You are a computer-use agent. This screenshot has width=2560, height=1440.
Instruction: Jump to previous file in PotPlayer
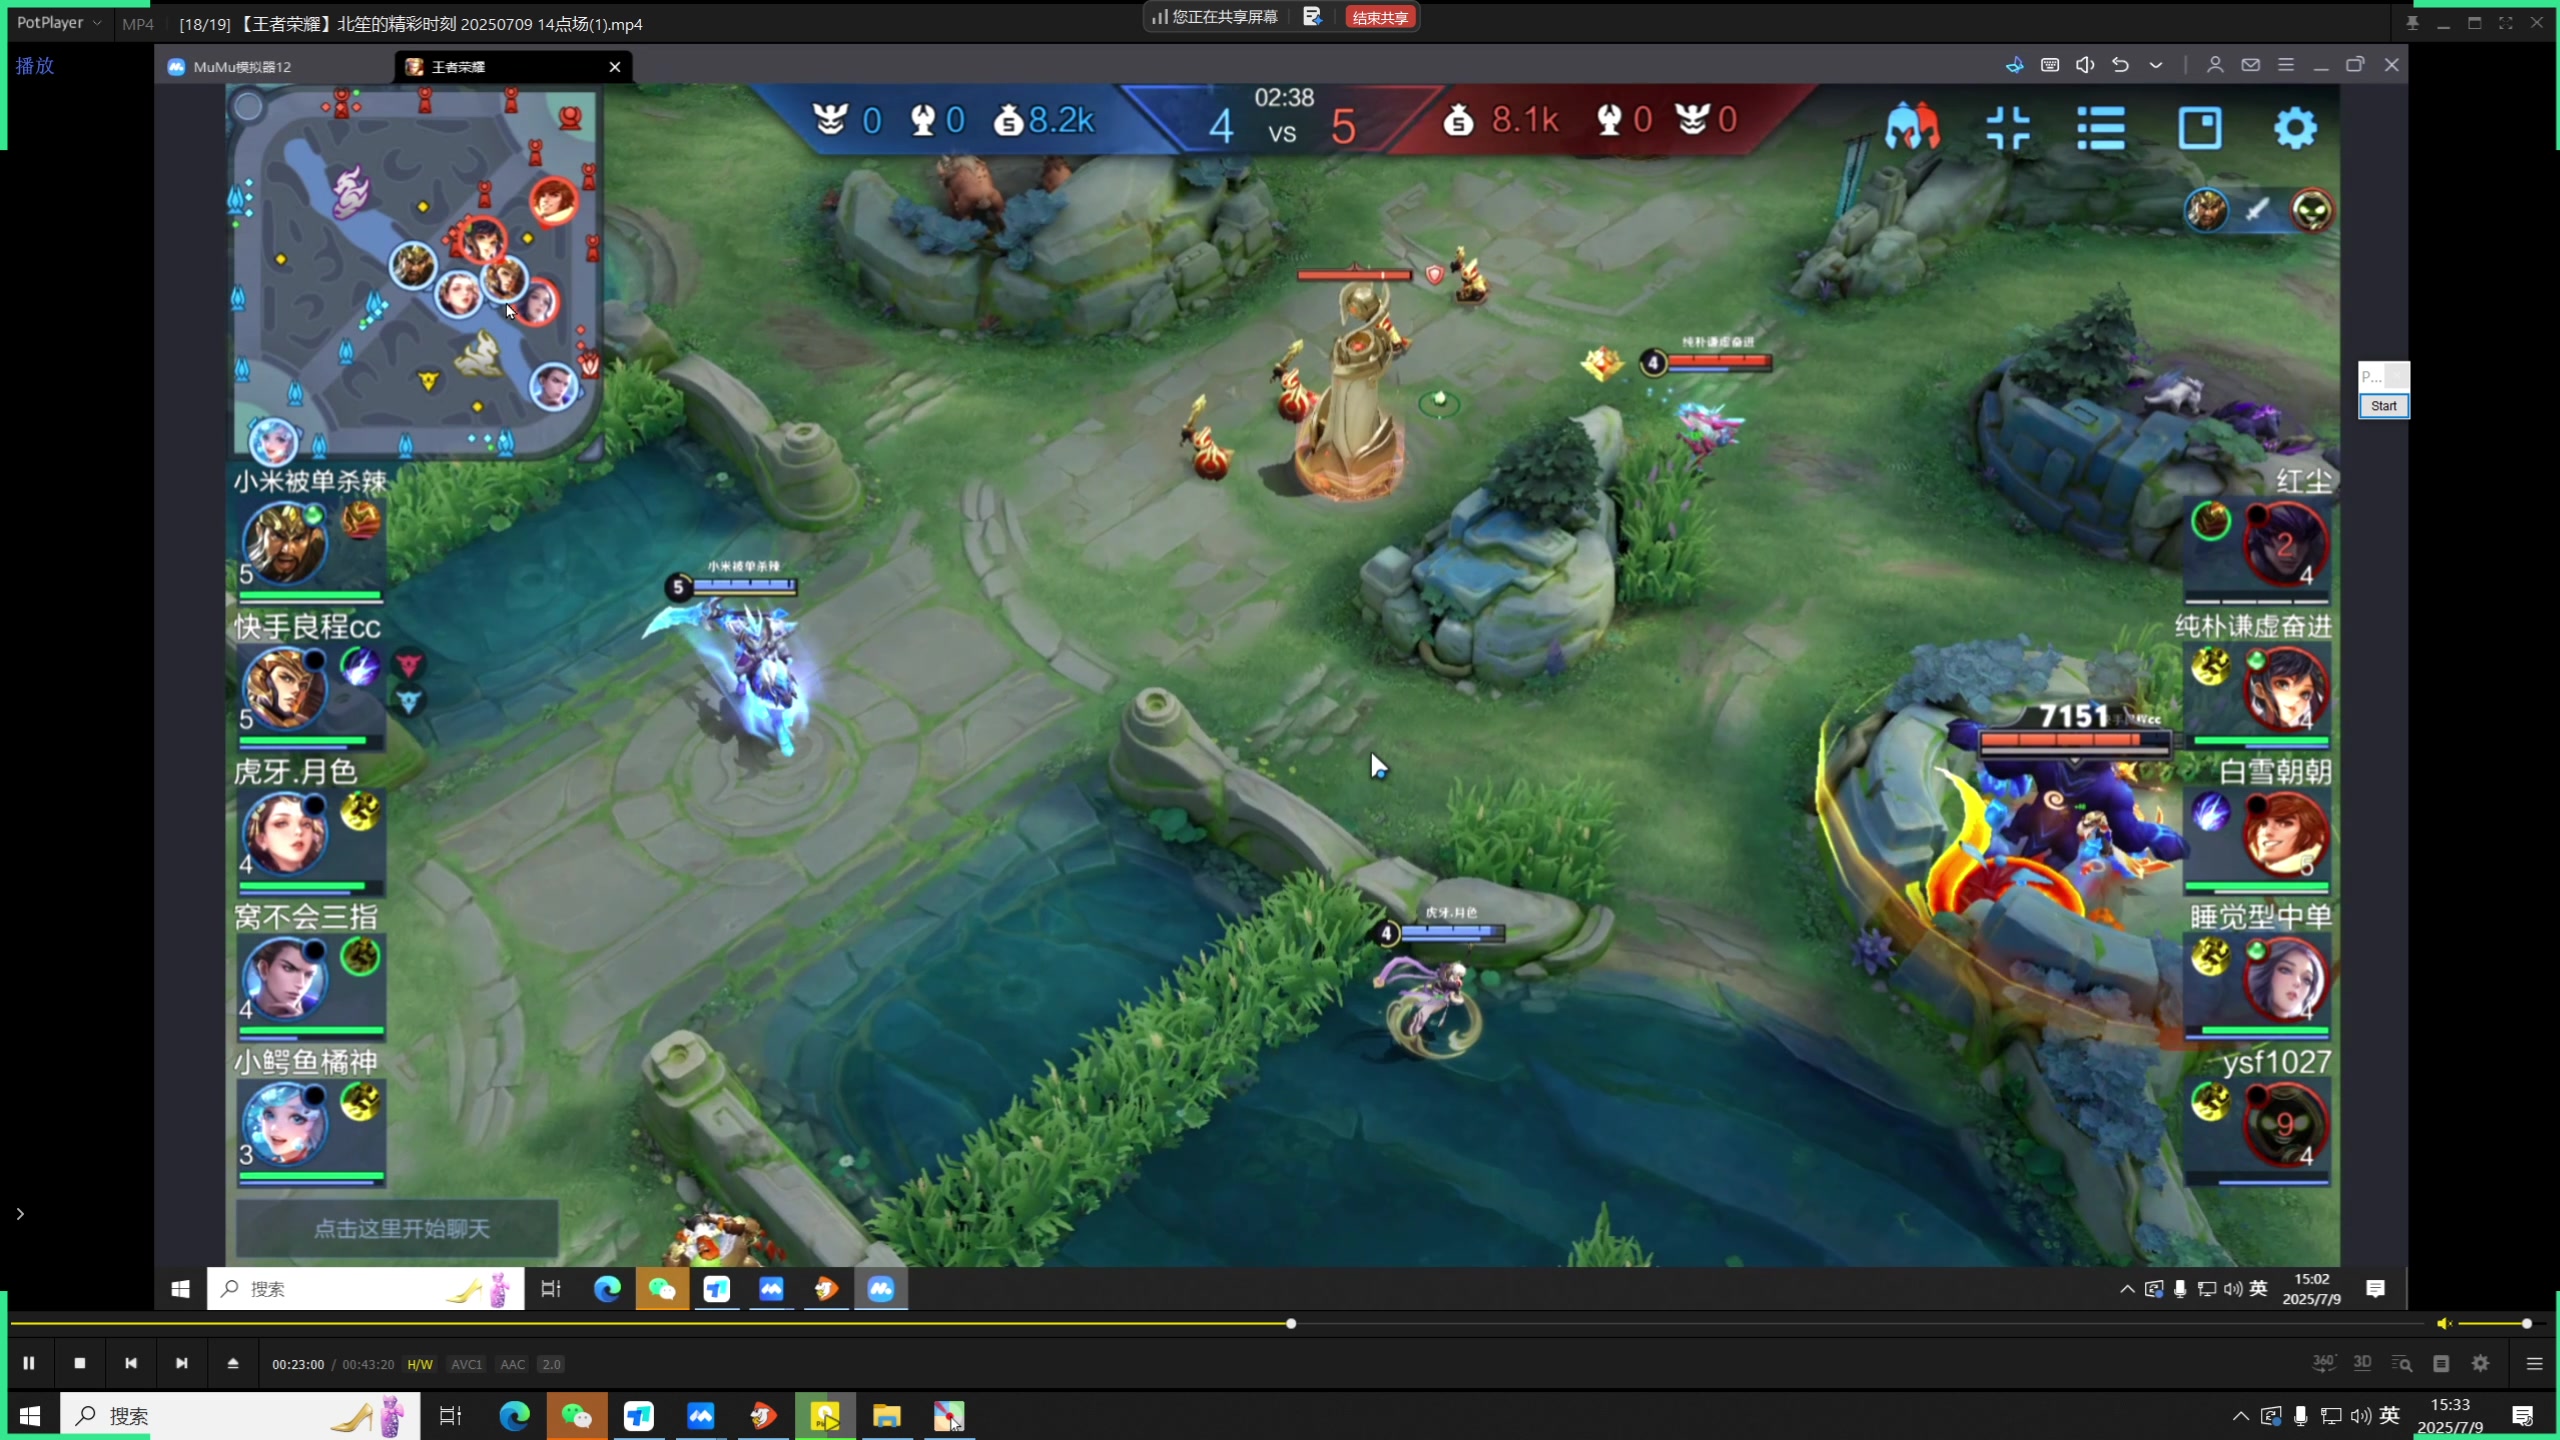click(131, 1363)
